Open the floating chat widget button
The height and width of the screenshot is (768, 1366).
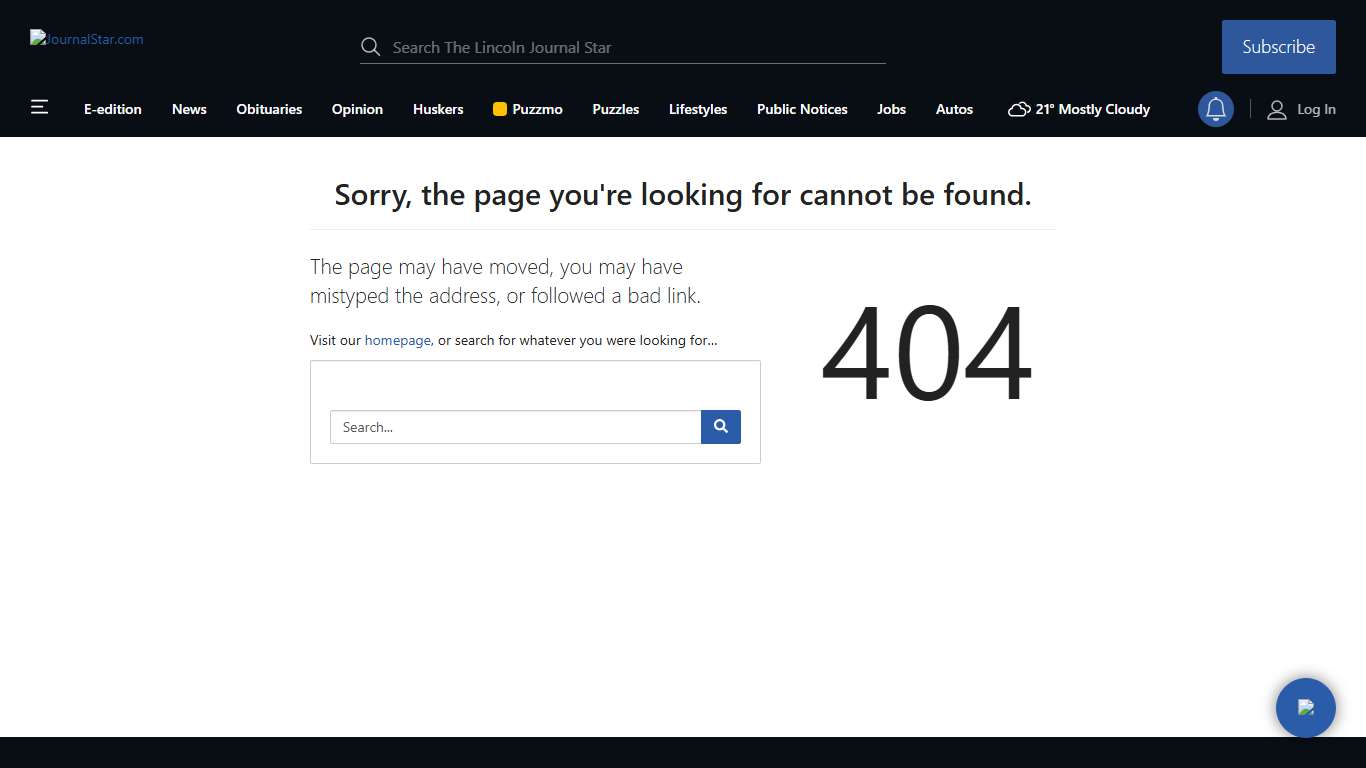[1306, 708]
